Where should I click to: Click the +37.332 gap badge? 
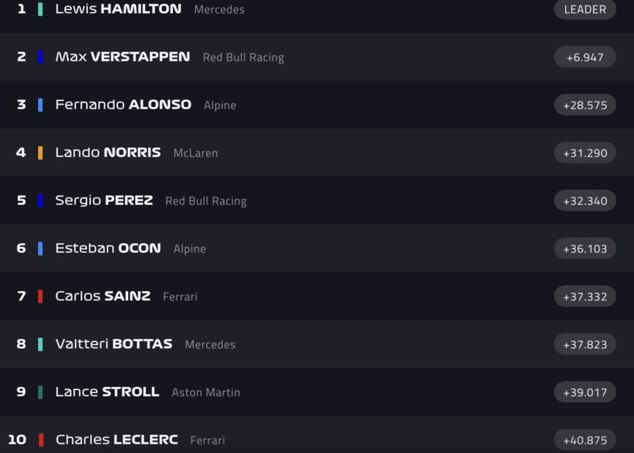[585, 296]
